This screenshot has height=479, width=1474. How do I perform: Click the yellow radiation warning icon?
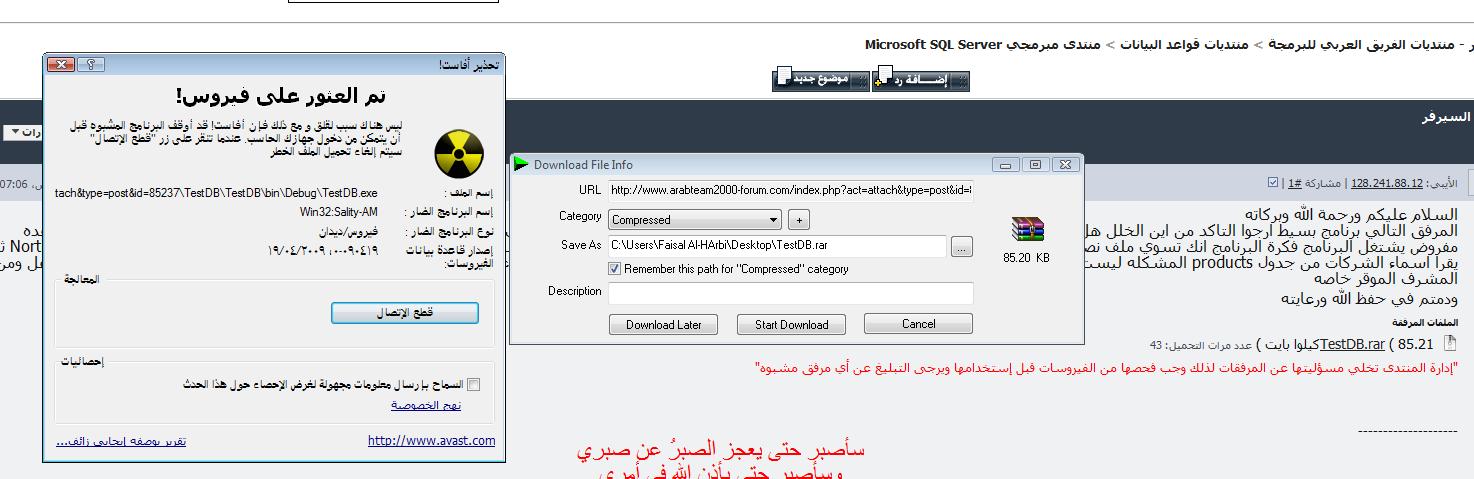coord(459,156)
